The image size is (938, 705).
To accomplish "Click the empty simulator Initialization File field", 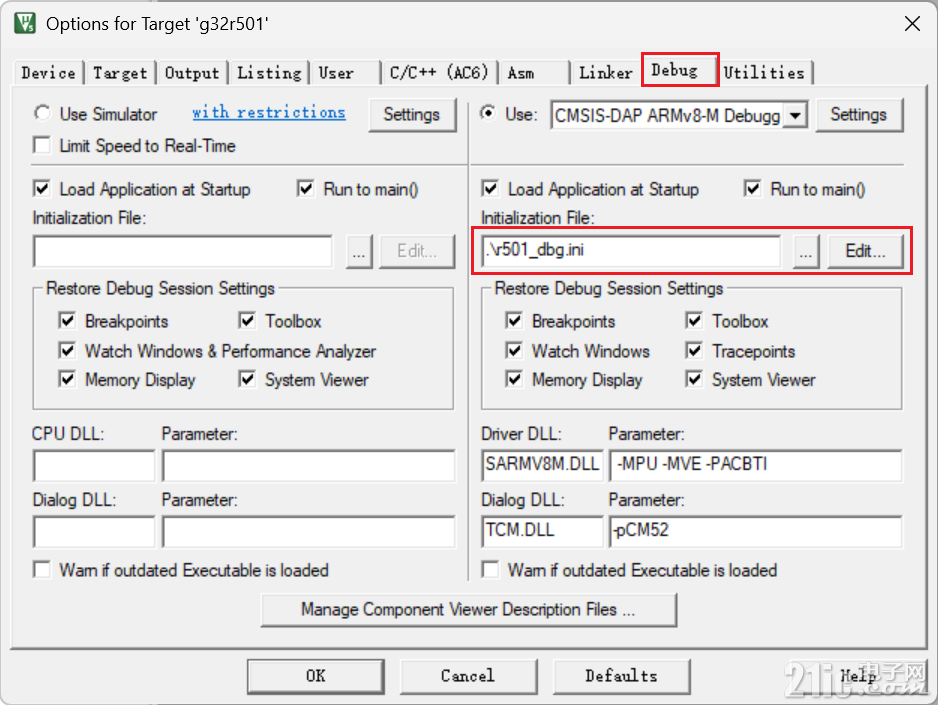I will point(183,251).
